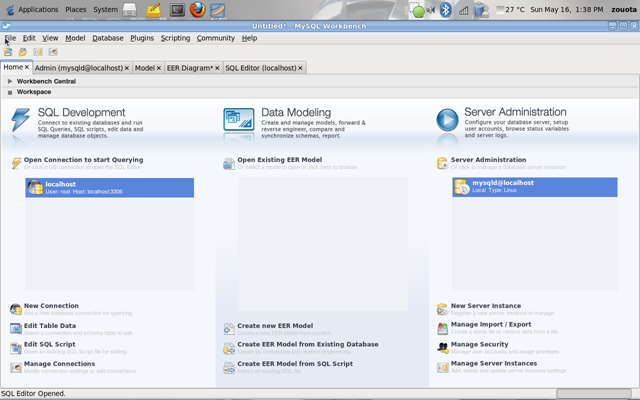
Task: Click the Create EER Model from Existing Database icon
Action: (x=229, y=348)
